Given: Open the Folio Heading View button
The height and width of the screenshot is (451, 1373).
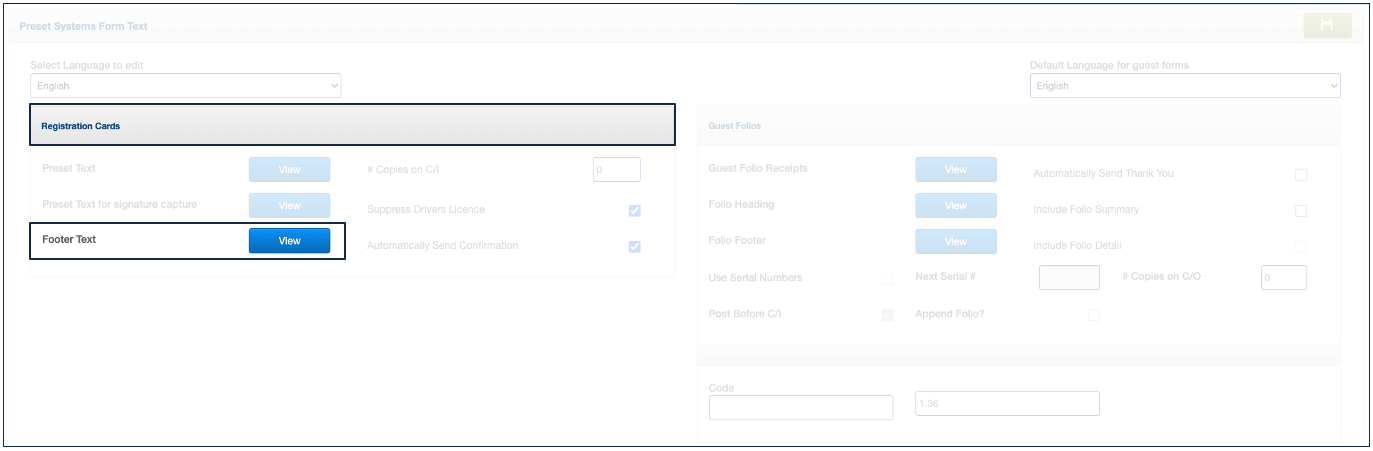Looking at the screenshot, I should click(x=955, y=206).
